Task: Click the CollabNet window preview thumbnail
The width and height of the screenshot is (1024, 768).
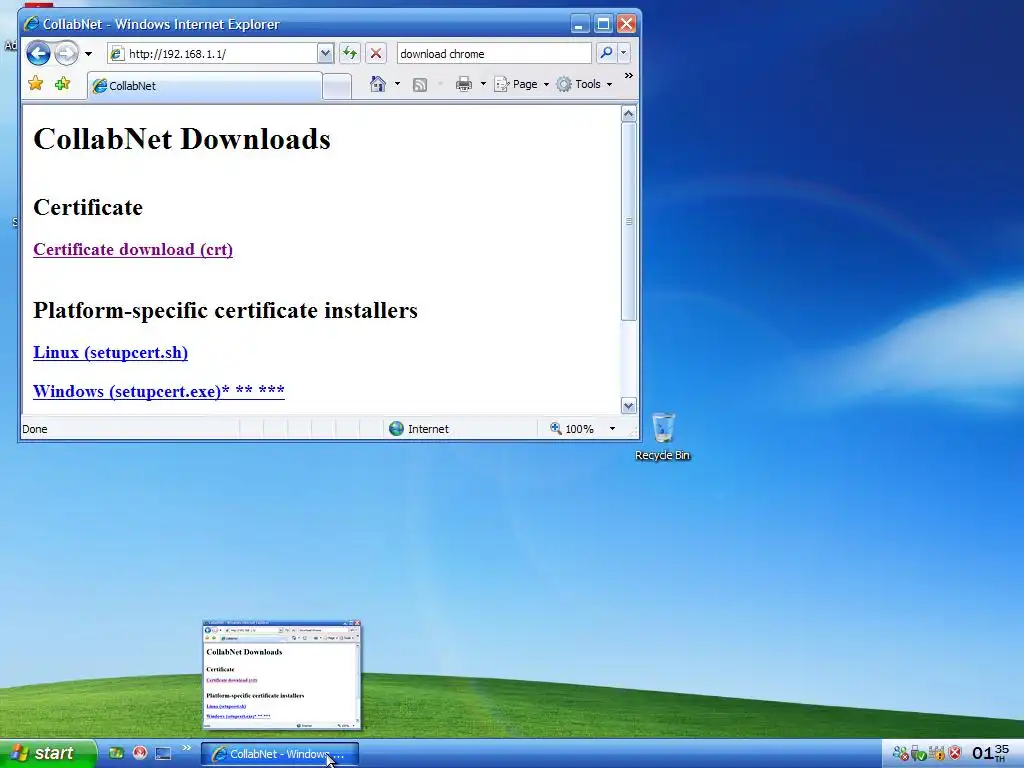Action: (x=281, y=674)
